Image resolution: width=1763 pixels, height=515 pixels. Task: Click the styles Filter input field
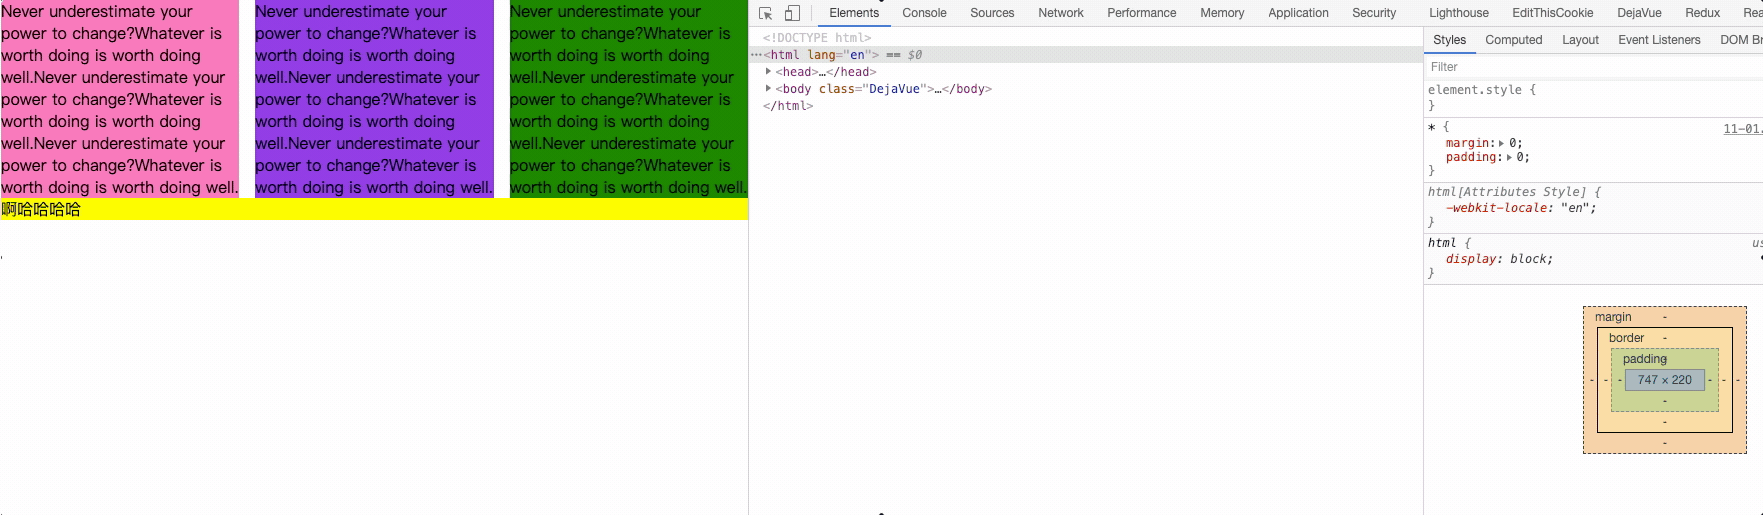click(x=1590, y=67)
